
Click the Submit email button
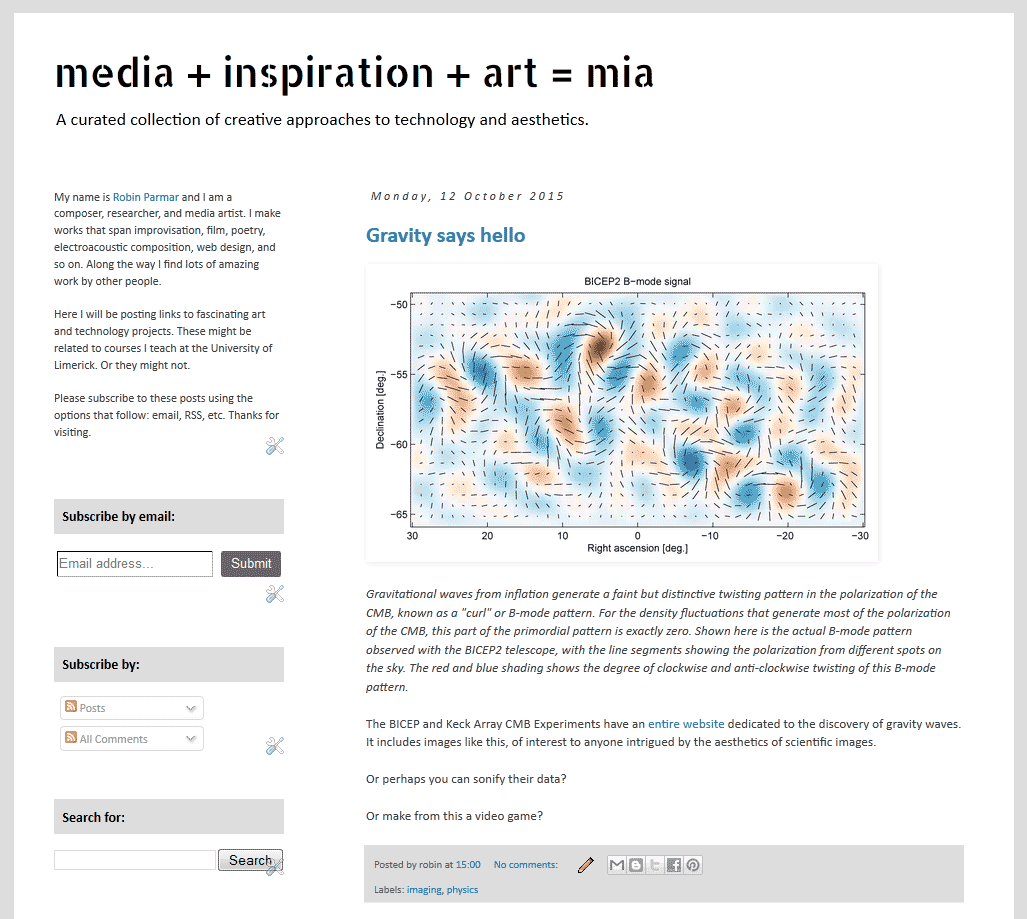(251, 564)
